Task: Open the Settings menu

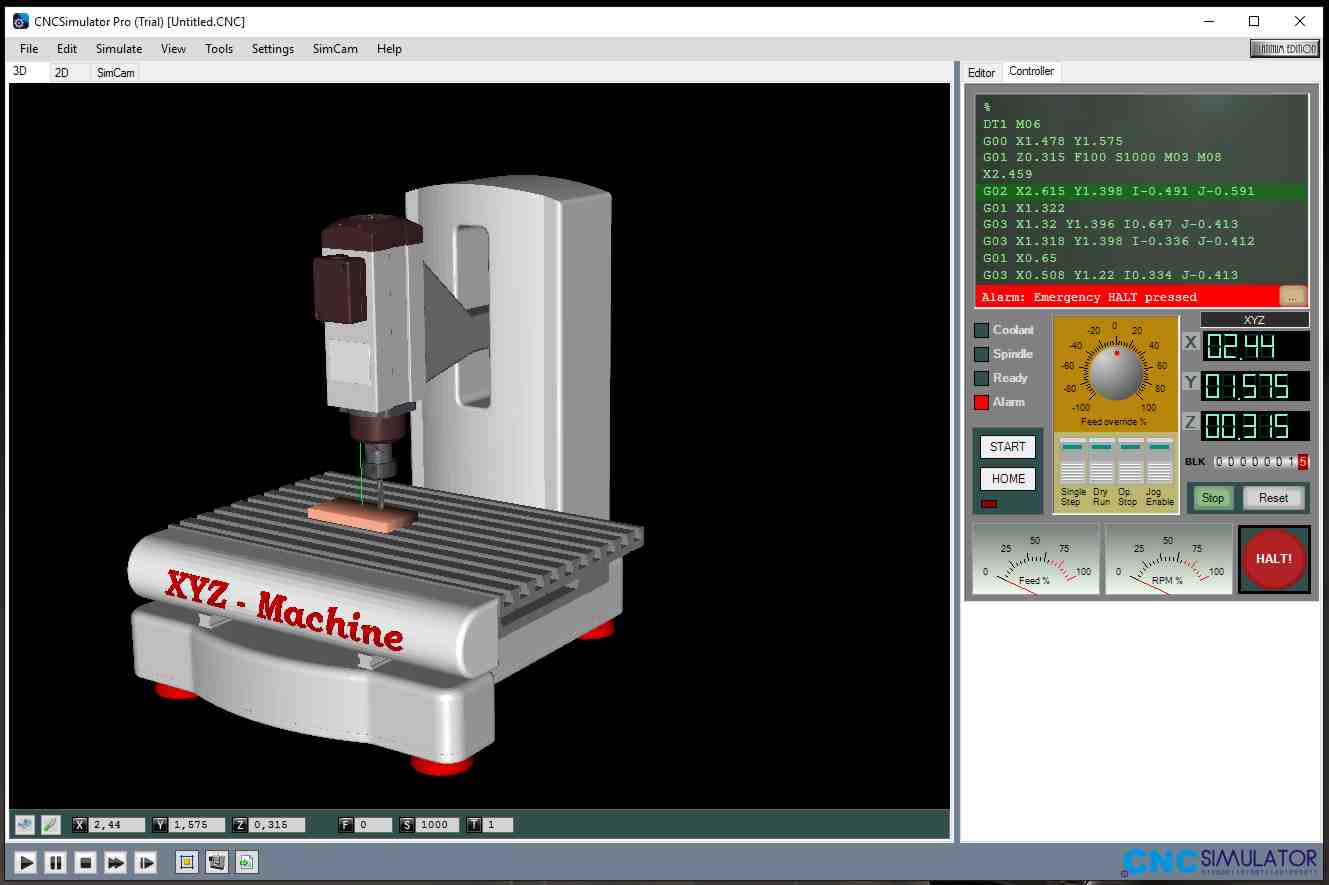Action: [272, 49]
